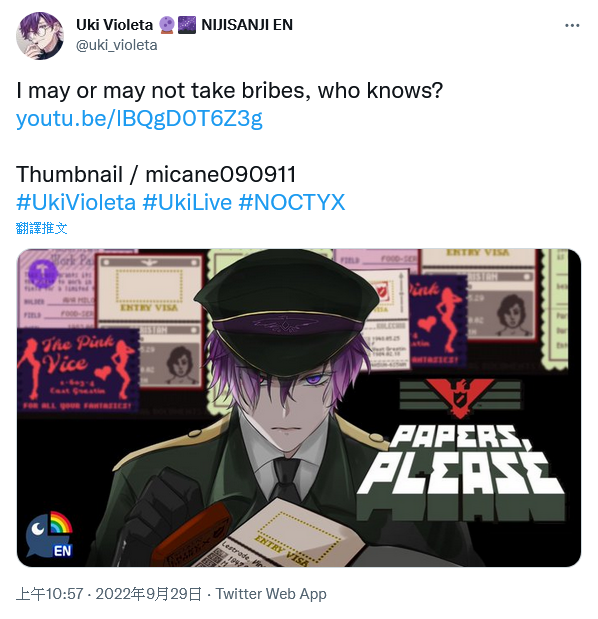Click The Pink Vice card in the thumbnail
Viewport: 598px width, 619px height.
[78, 370]
